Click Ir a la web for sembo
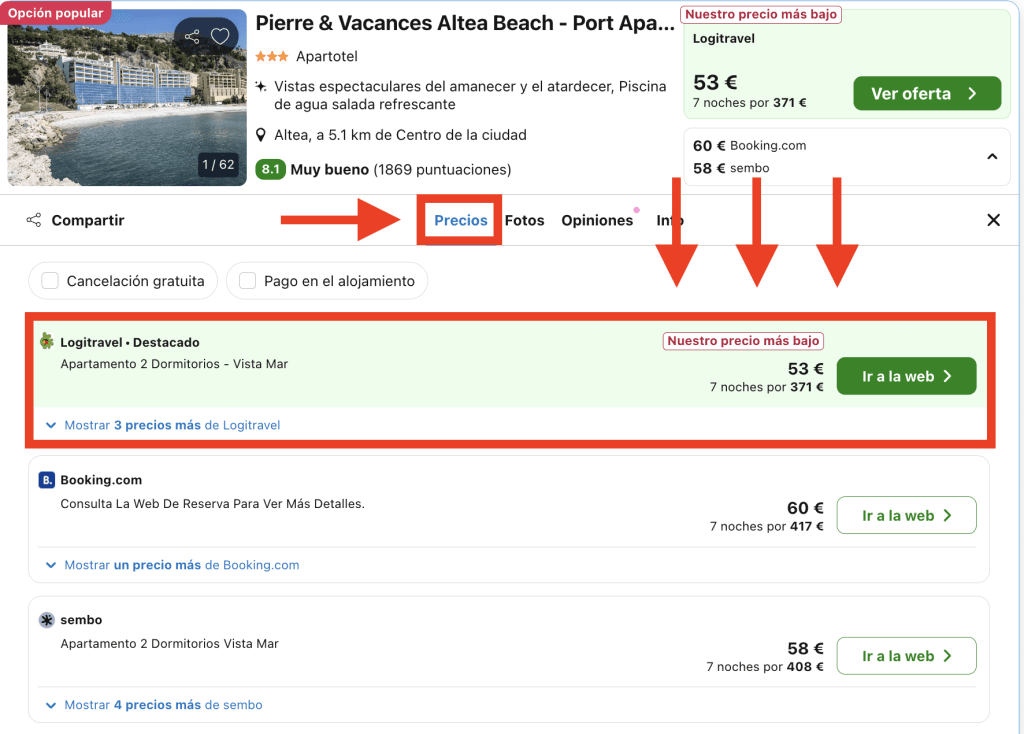The image size is (1024, 734). click(x=906, y=656)
